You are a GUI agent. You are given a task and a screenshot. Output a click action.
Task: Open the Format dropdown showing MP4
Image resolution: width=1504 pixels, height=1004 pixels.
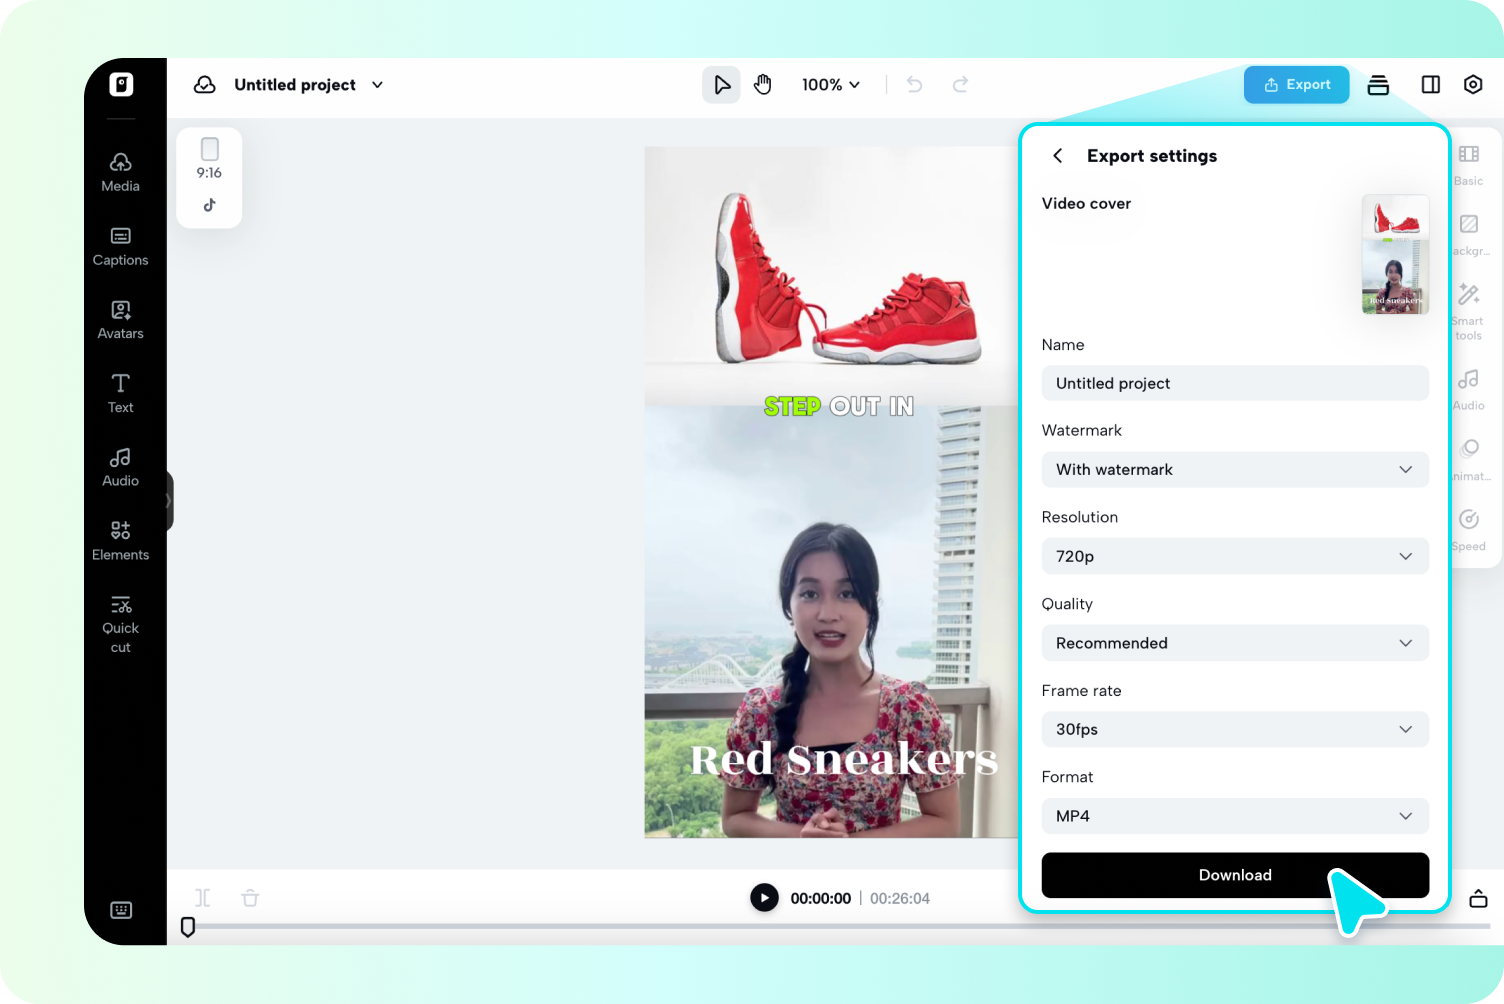tap(1235, 816)
